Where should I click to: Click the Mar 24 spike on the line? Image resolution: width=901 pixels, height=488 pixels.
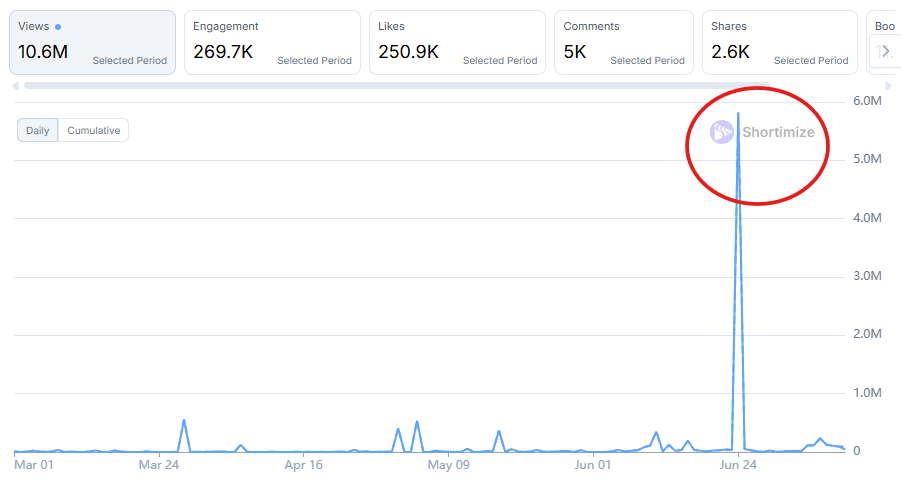tap(184, 421)
